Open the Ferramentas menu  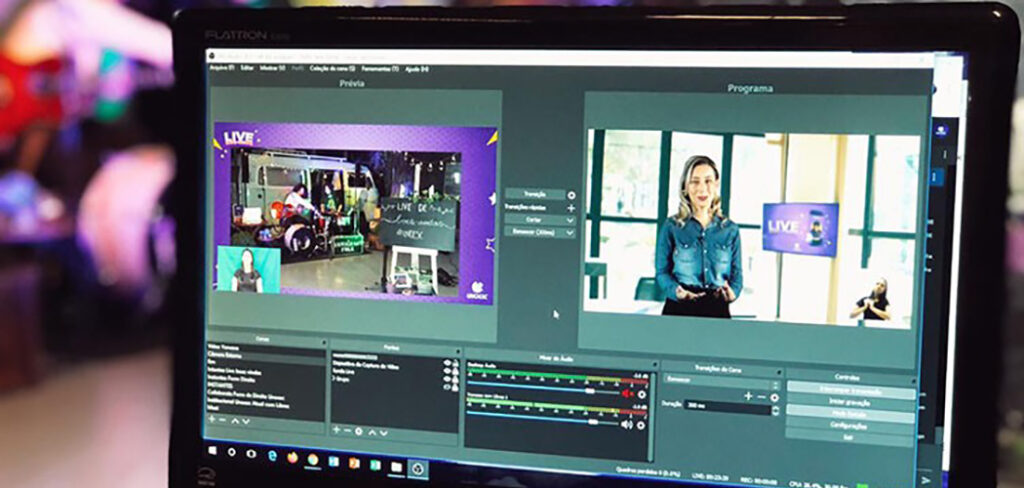pyautogui.click(x=379, y=69)
